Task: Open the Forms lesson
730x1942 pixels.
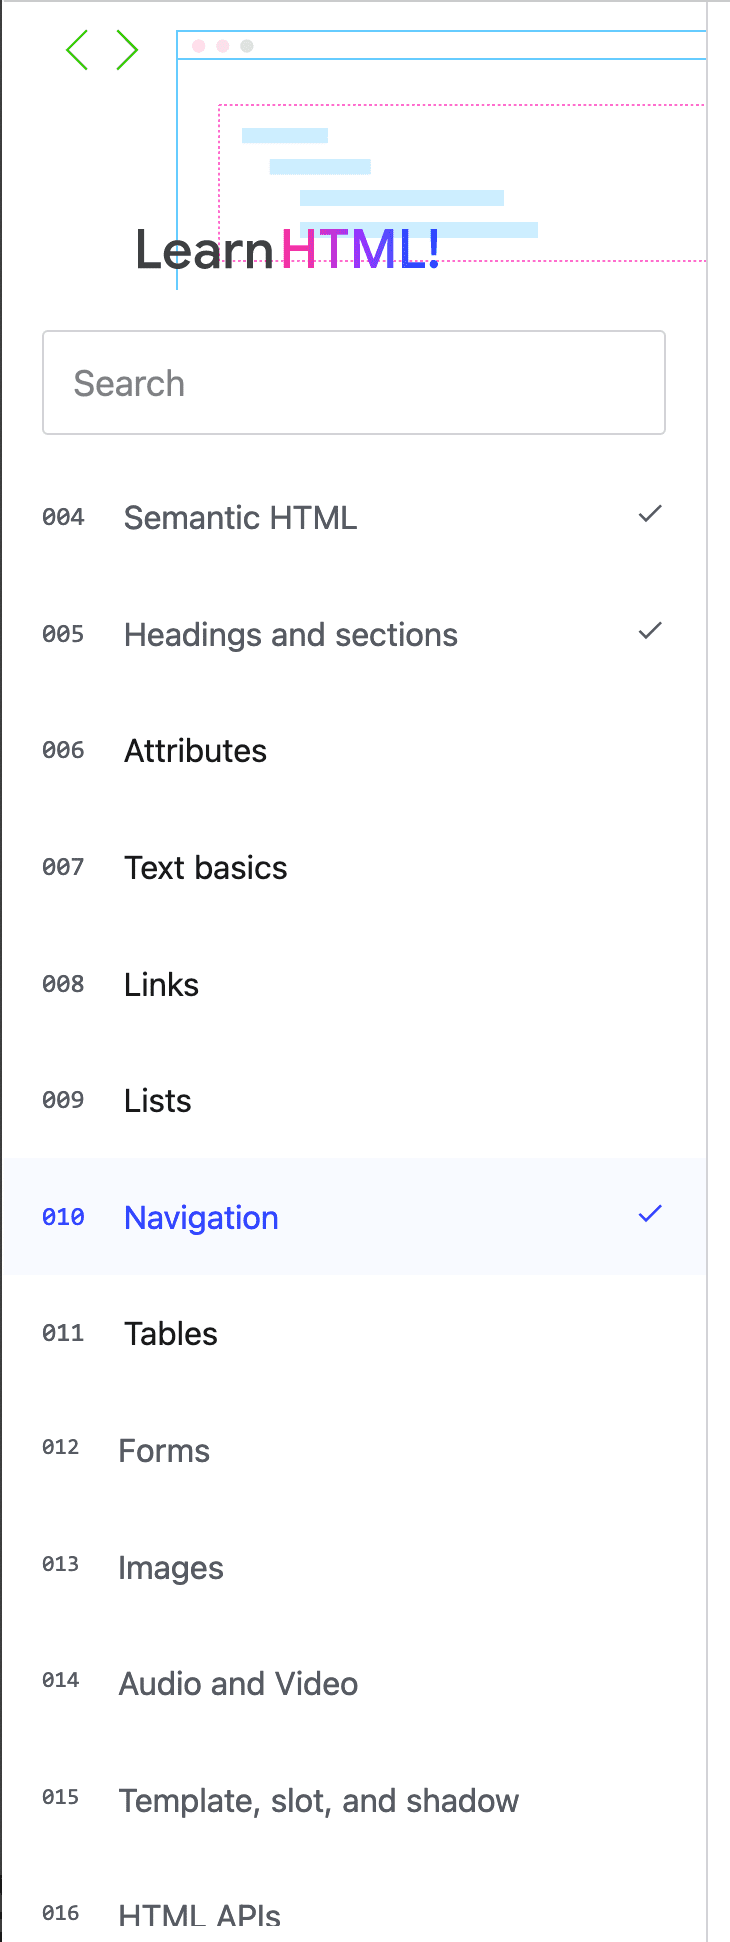Action: point(163,1451)
